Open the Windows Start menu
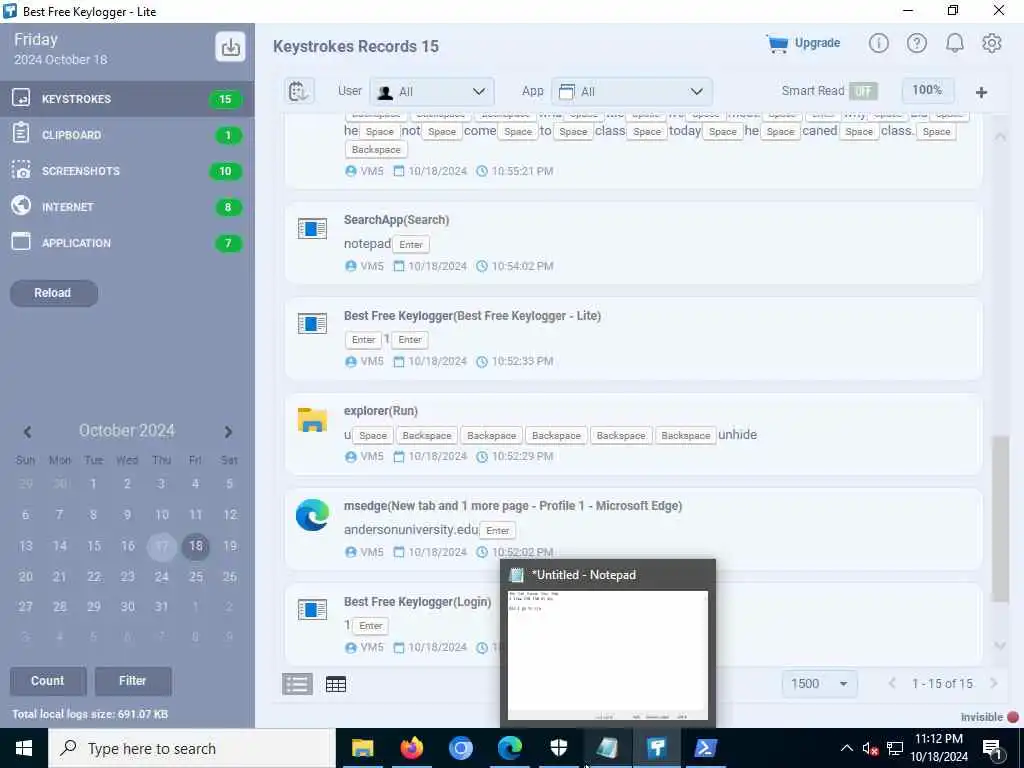Viewport: 1024px width, 768px height. 24,748
